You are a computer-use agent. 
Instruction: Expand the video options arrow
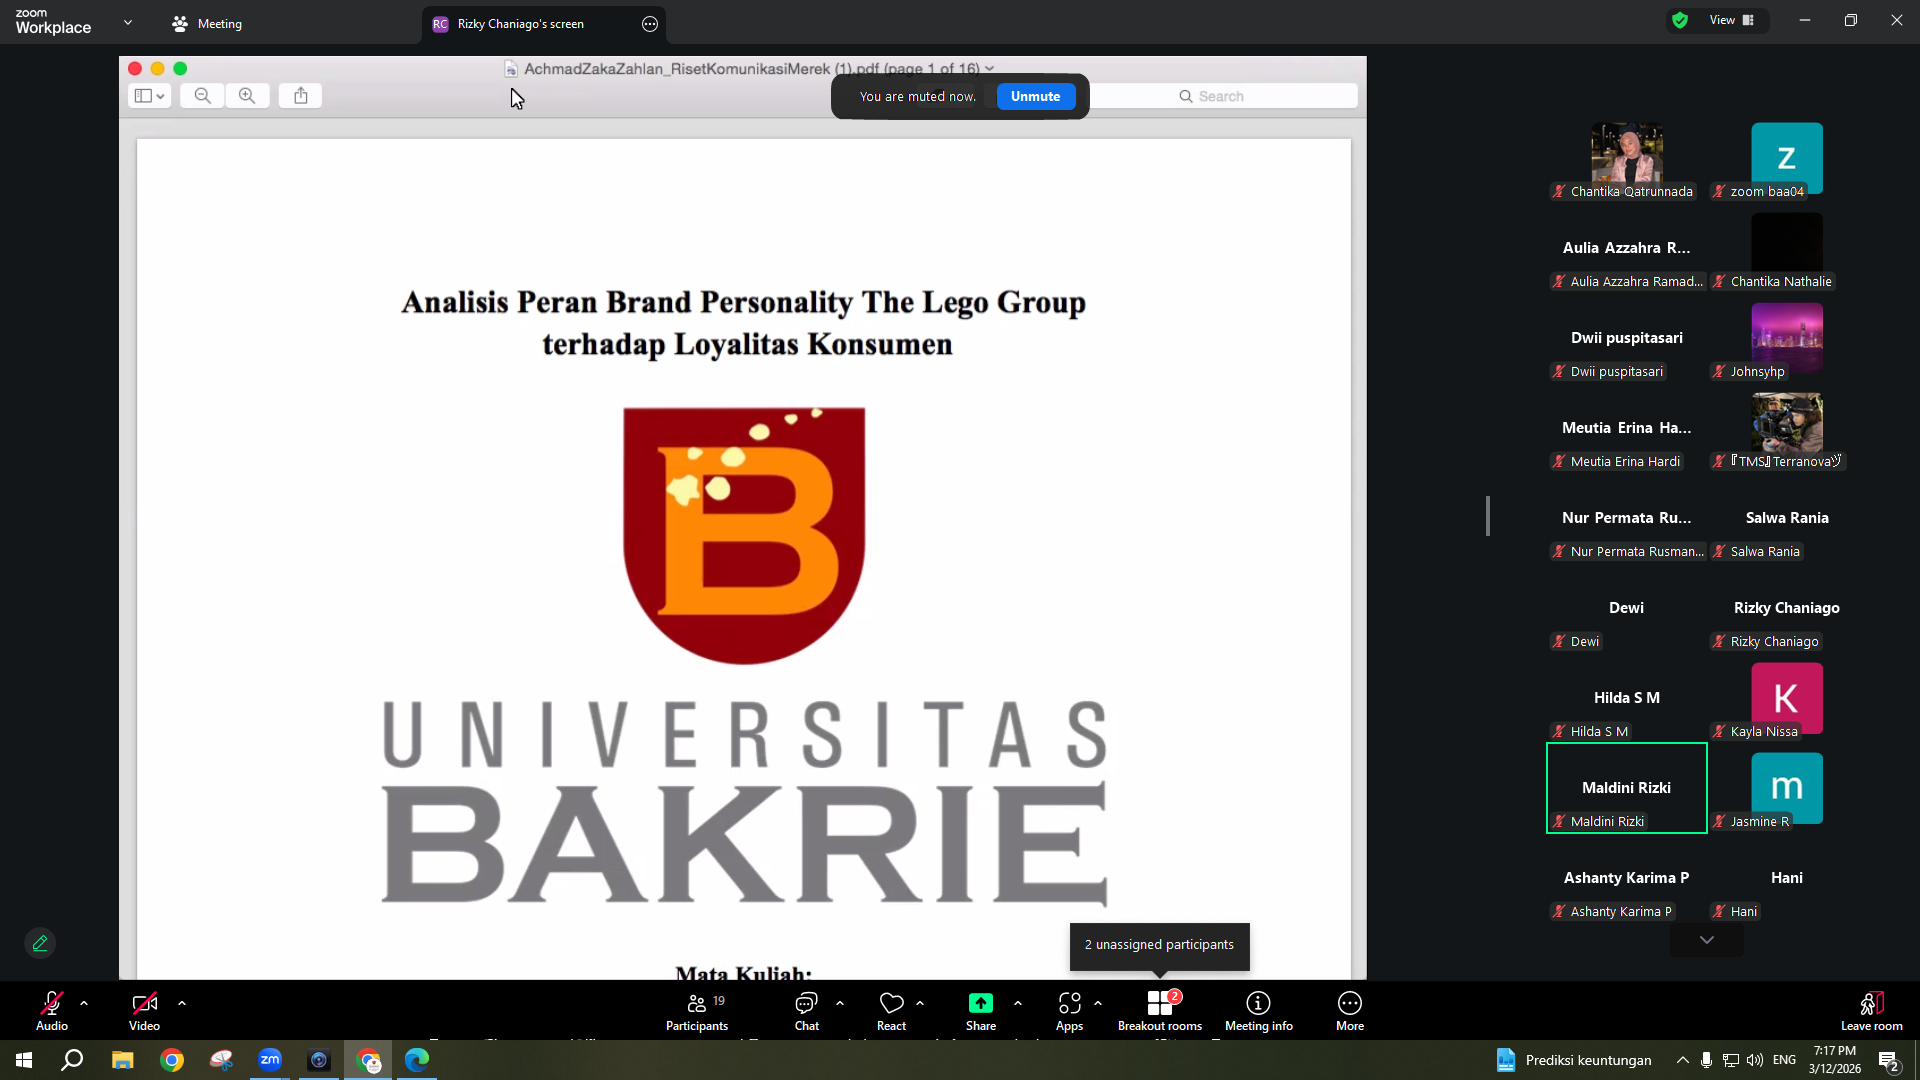[182, 1003]
